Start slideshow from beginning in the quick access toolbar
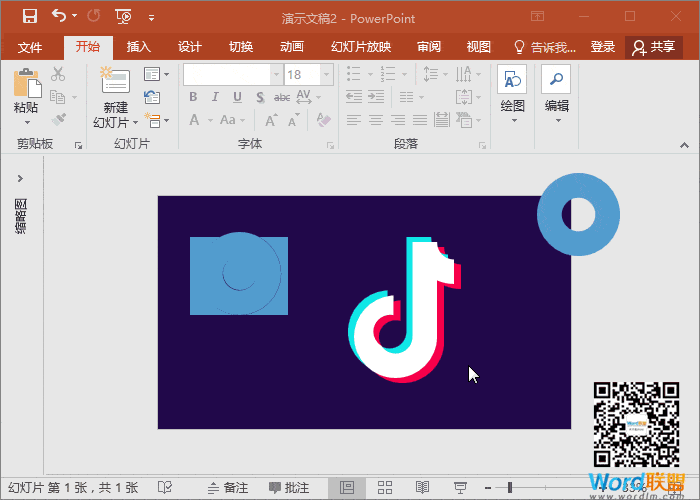 [123, 17]
